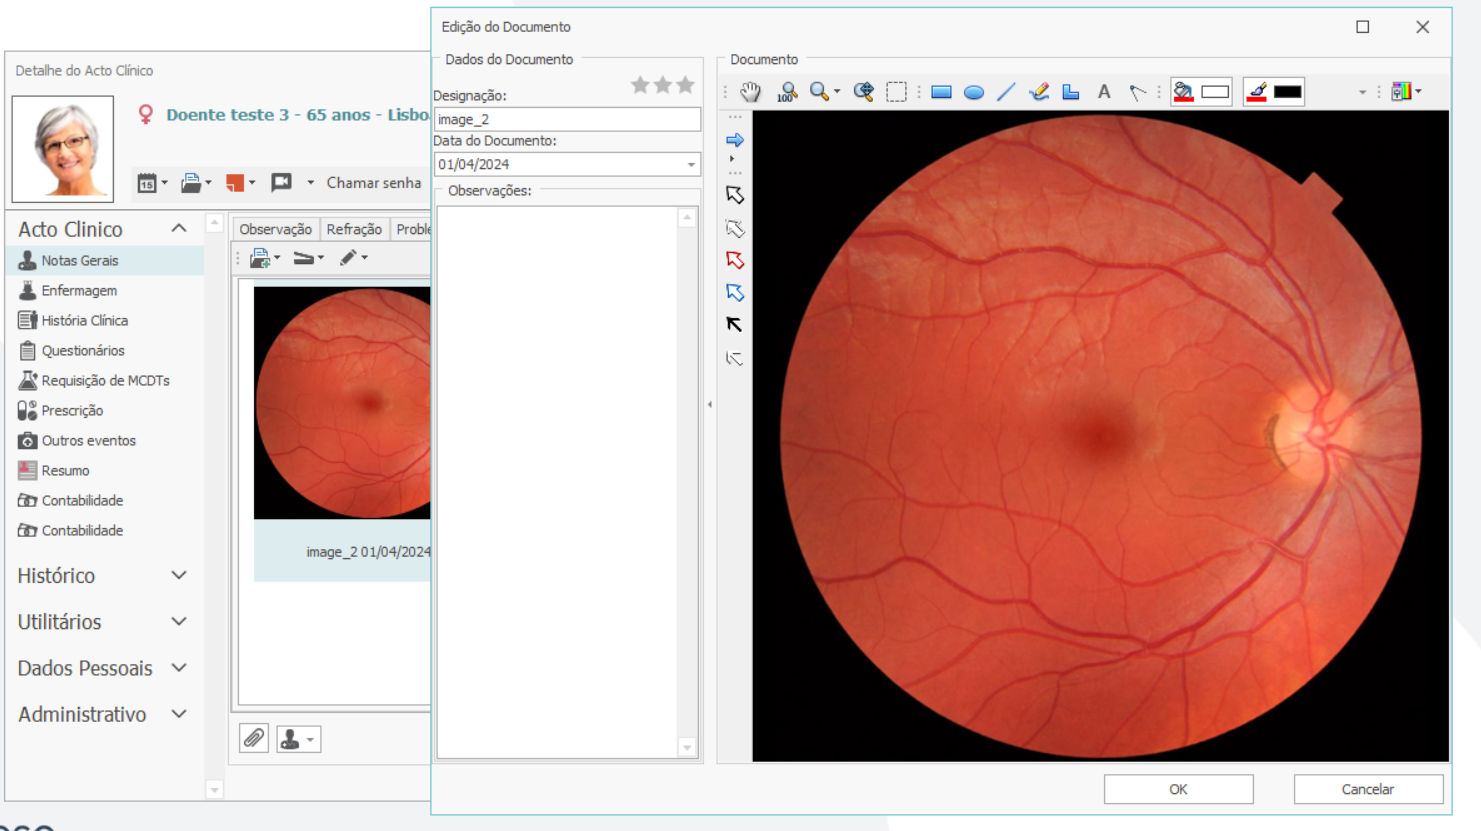The image size is (1481, 831).
Task: Click the paperclip attachment icon
Action: 254,739
